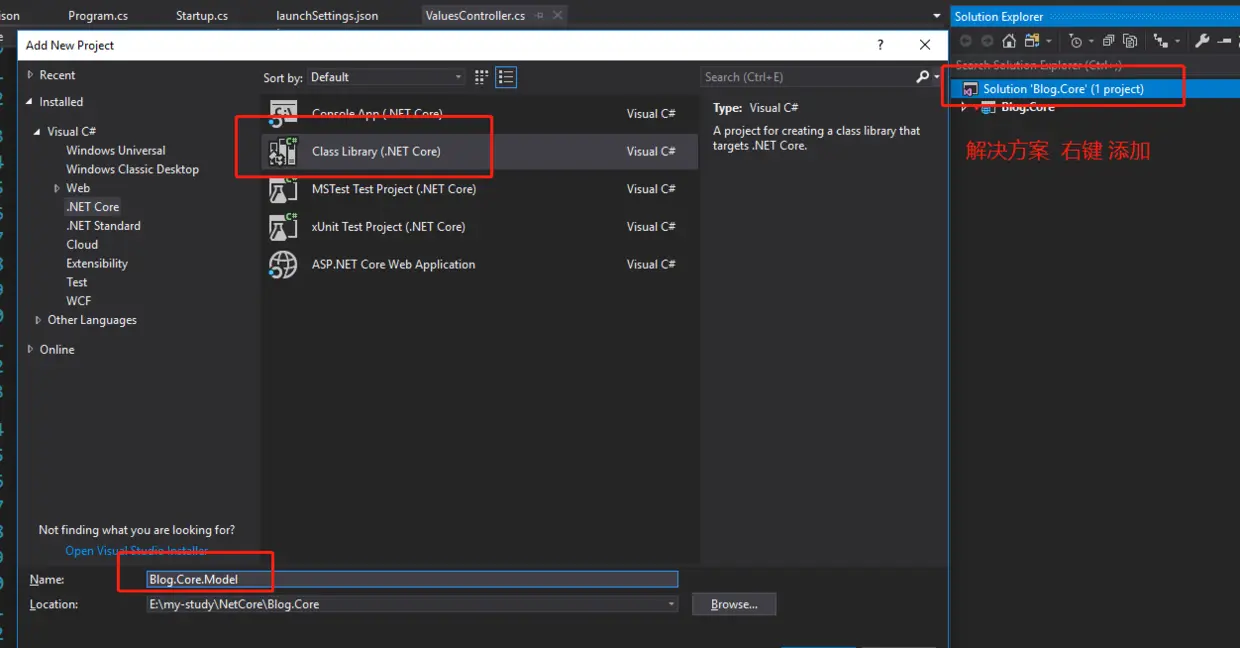Click the Collapse All icon in Solution Explorer
This screenshot has width=1240, height=648.
point(1108,41)
